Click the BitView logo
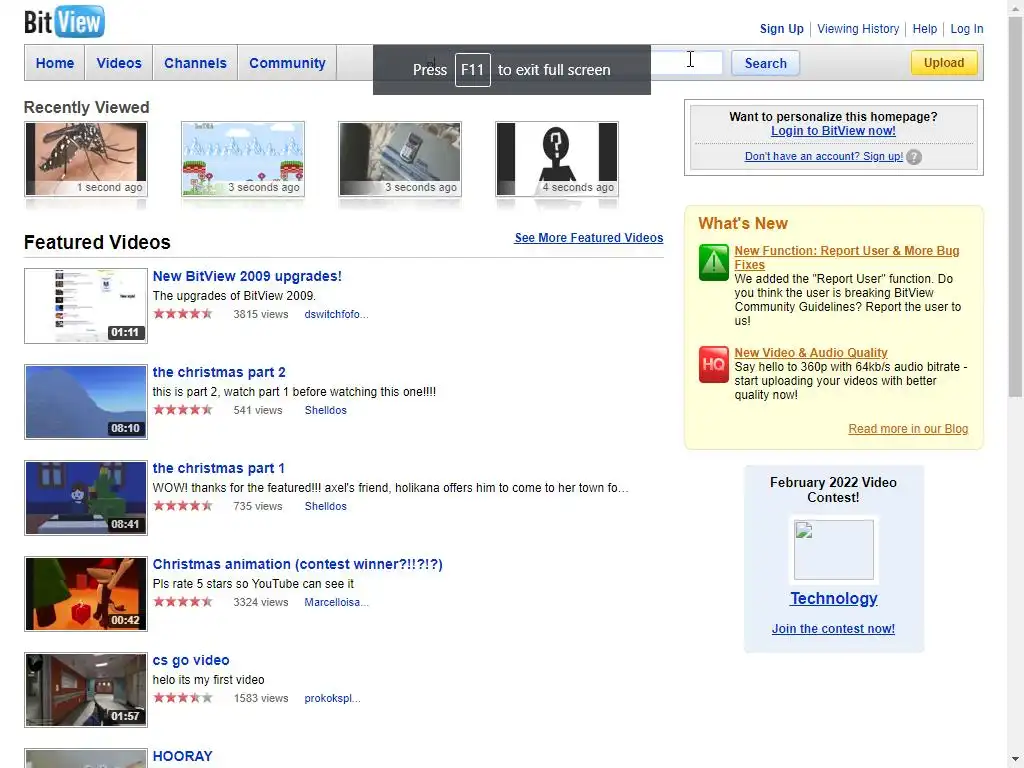This screenshot has width=1024, height=768. pos(64,22)
